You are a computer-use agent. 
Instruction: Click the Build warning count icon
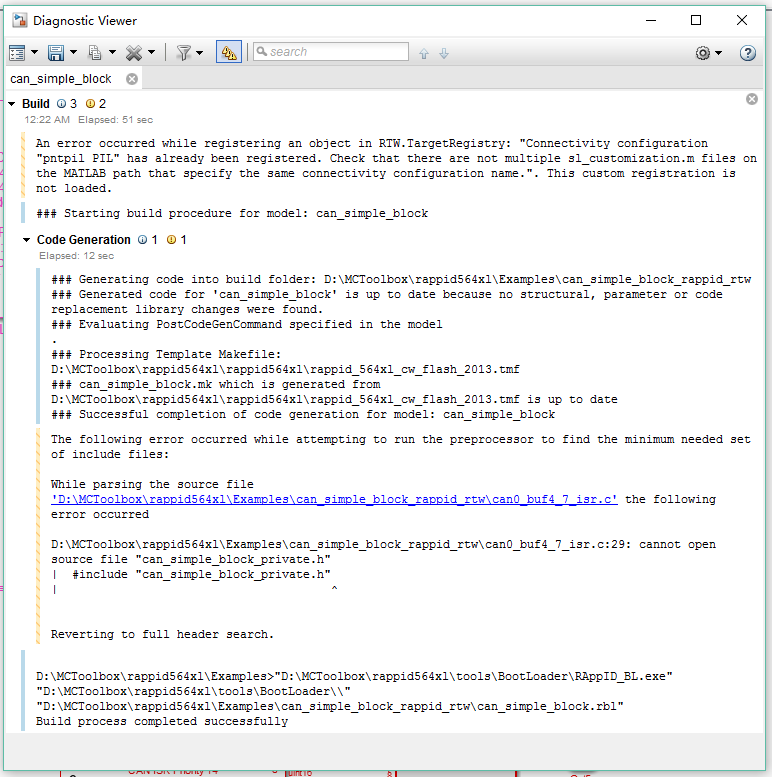coord(90,104)
